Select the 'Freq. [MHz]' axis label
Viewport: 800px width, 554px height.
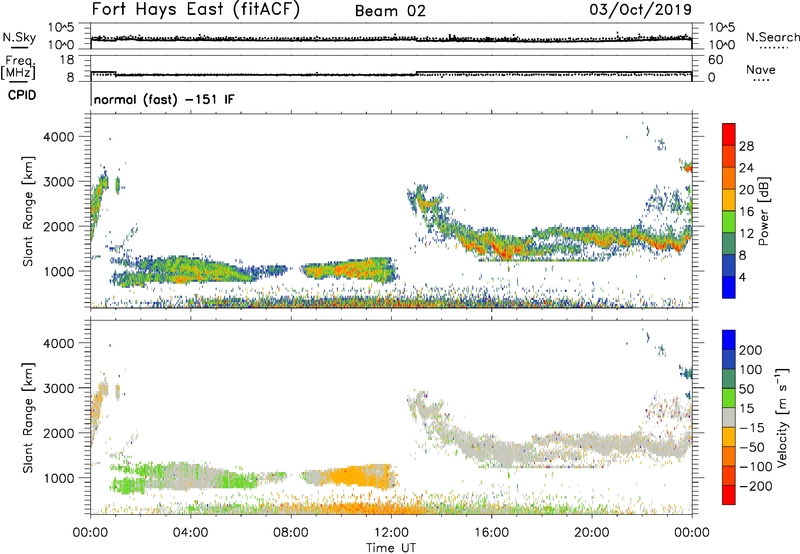click(19, 68)
